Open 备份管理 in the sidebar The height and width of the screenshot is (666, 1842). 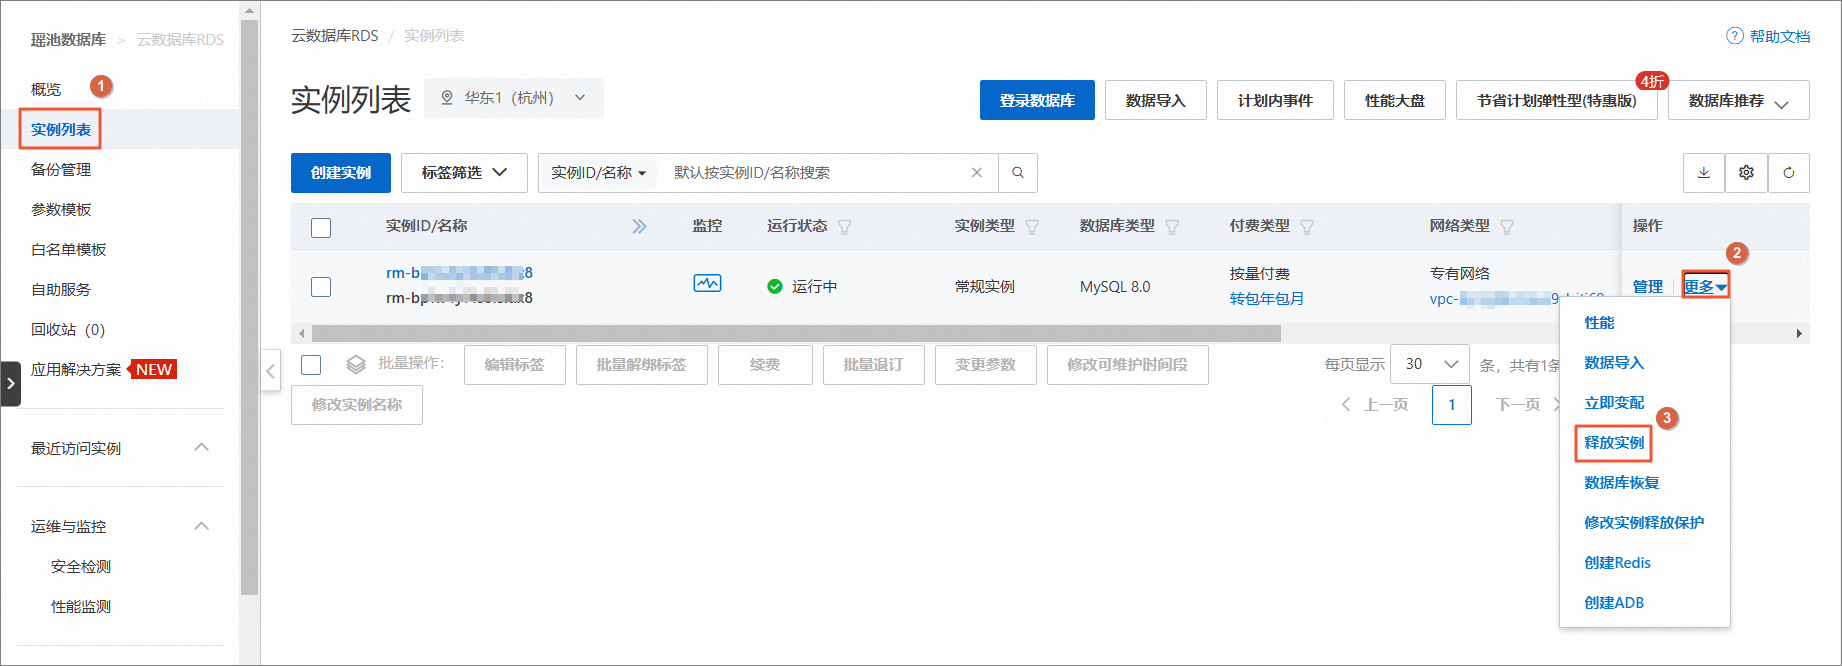tap(61, 170)
